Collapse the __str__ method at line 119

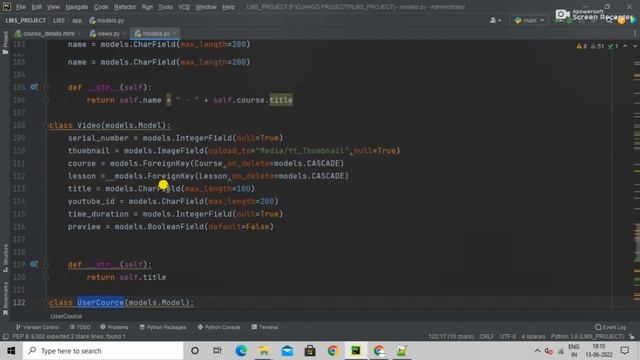46,264
